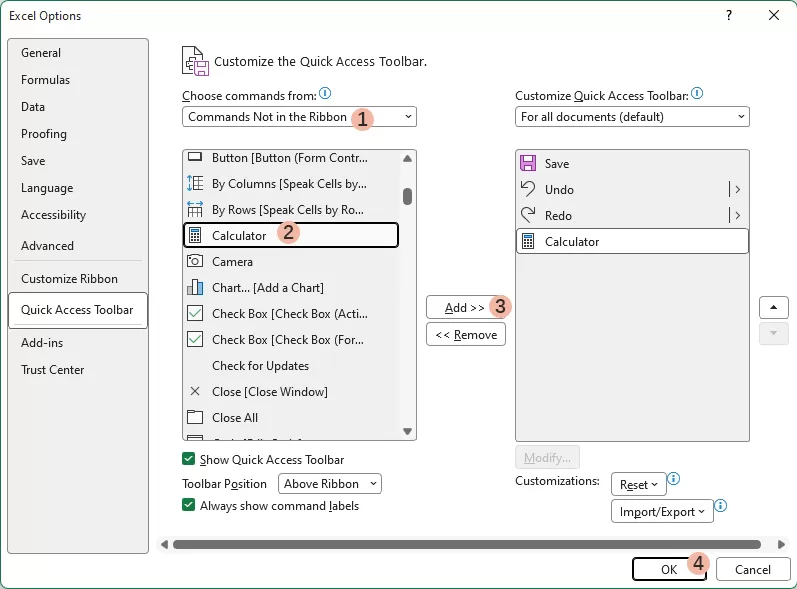This screenshot has width=797, height=589.
Task: Open the Toolbar Position dropdown
Action: [x=330, y=484]
